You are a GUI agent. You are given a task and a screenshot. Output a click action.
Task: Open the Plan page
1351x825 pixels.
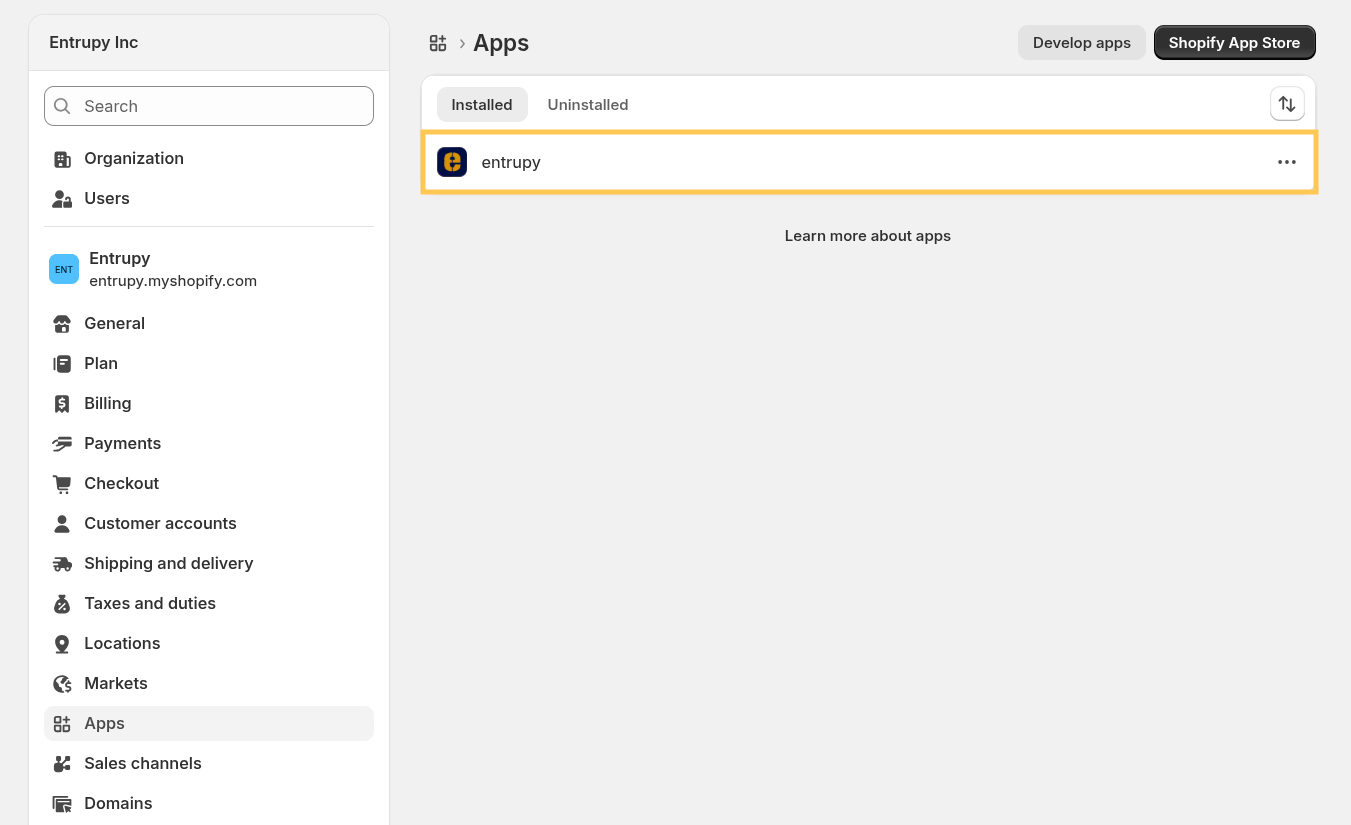(209, 364)
